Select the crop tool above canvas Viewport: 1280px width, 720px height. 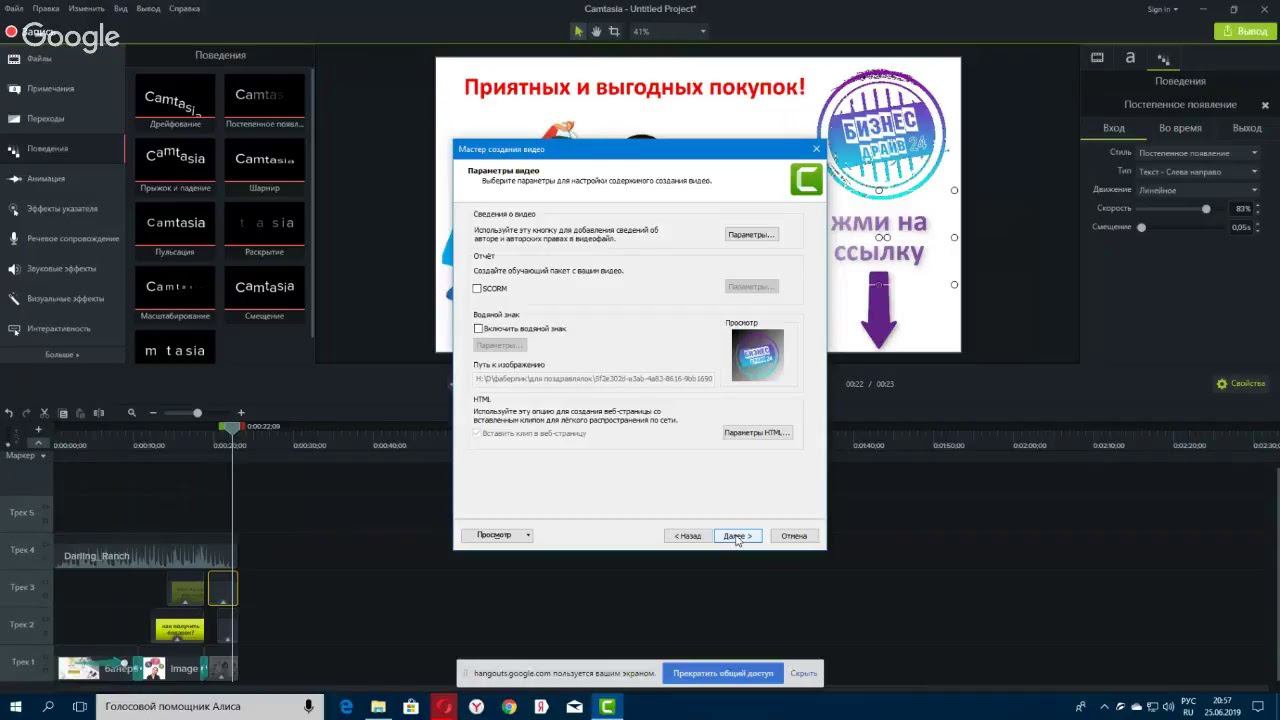pos(614,31)
